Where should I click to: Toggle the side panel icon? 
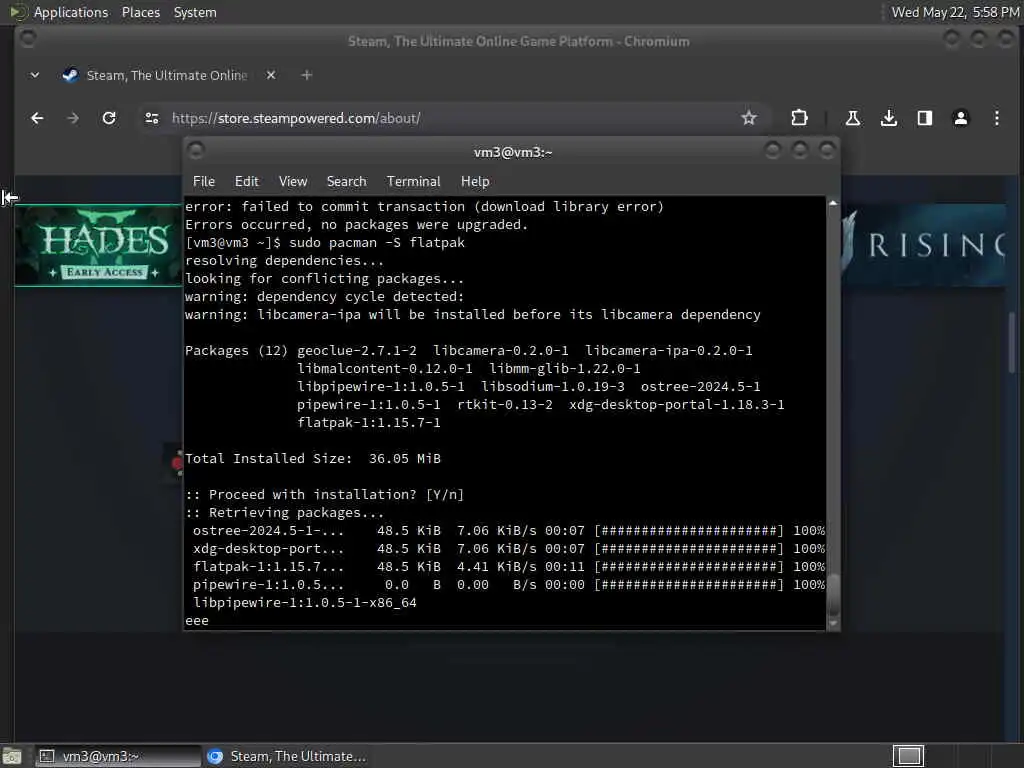click(x=925, y=118)
